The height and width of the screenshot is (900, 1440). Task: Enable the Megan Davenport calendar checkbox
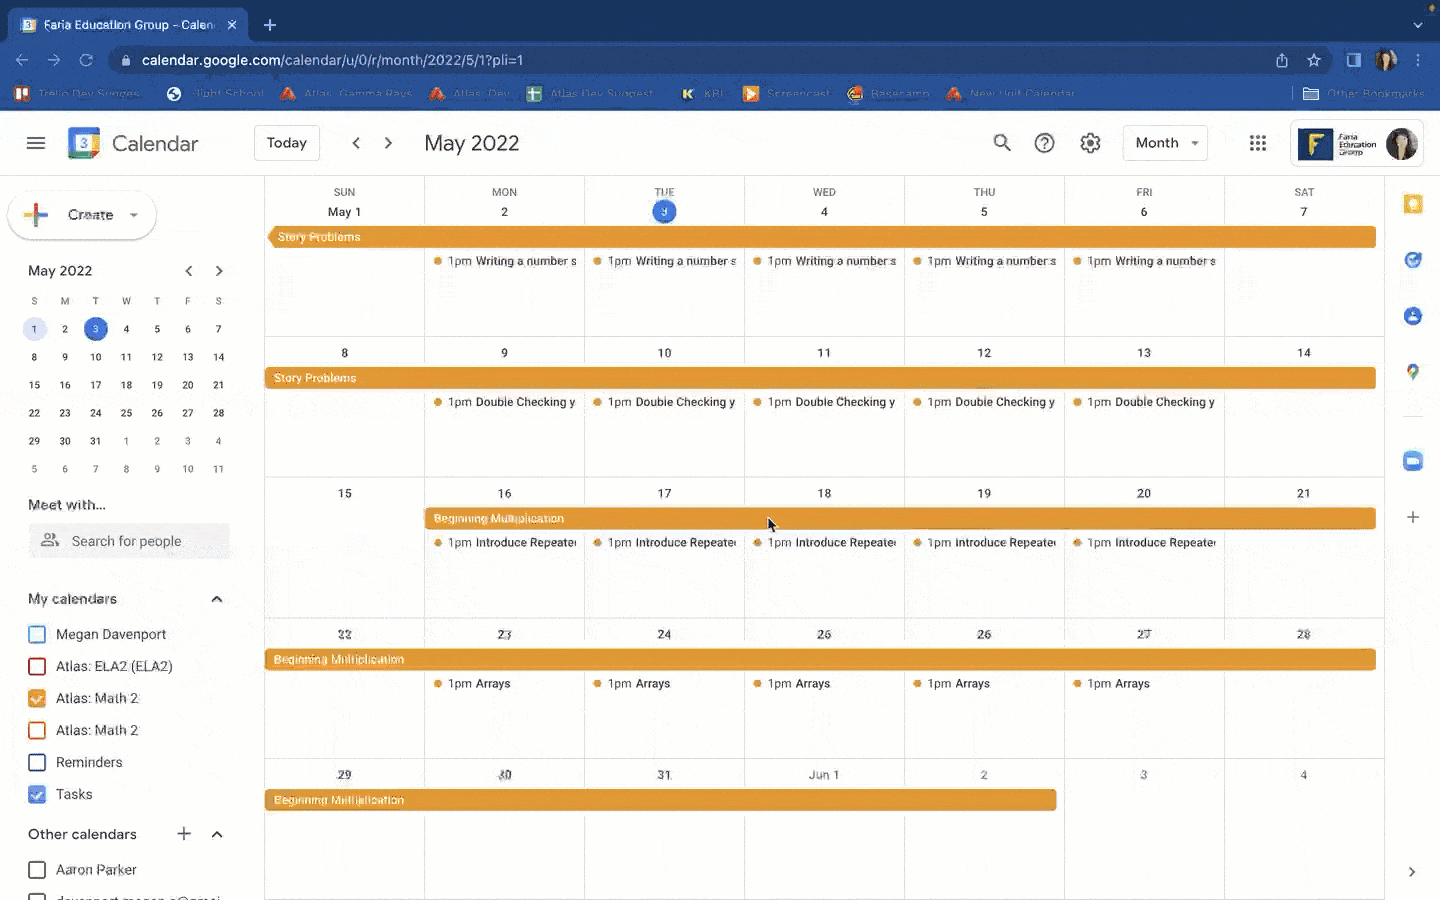(37, 634)
